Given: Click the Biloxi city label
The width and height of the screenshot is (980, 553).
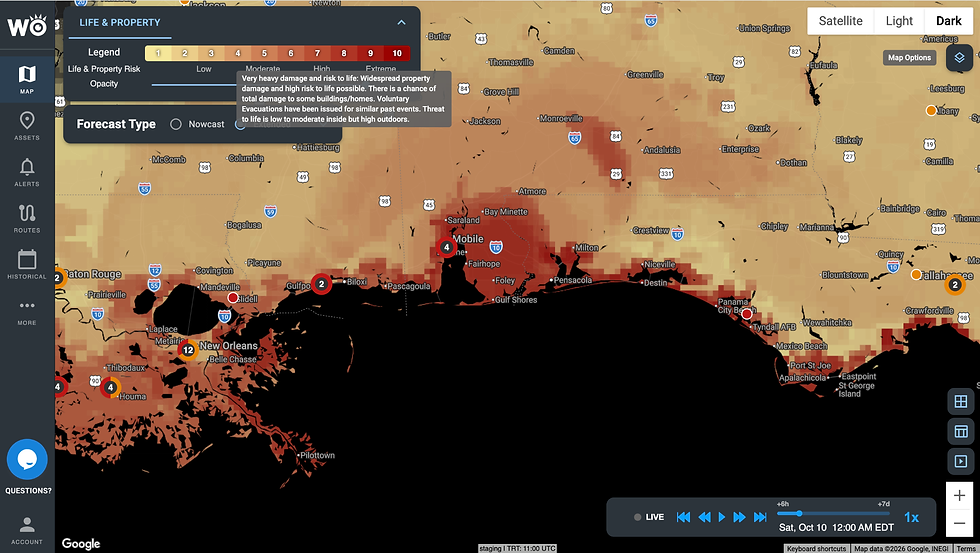Looking at the screenshot, I should [x=356, y=282].
